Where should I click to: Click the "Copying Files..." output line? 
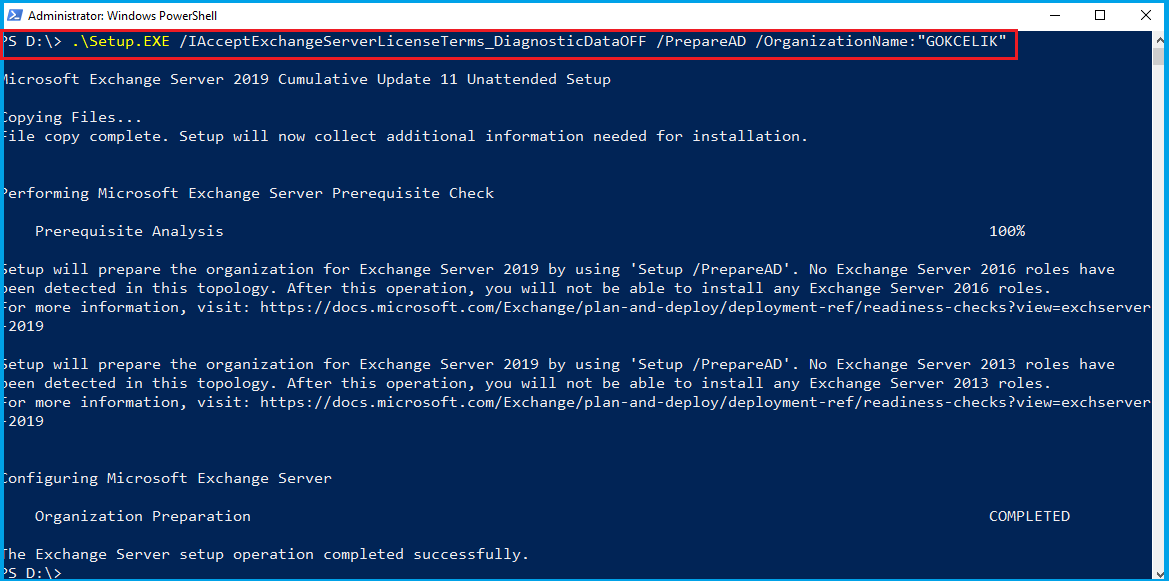(x=72, y=117)
